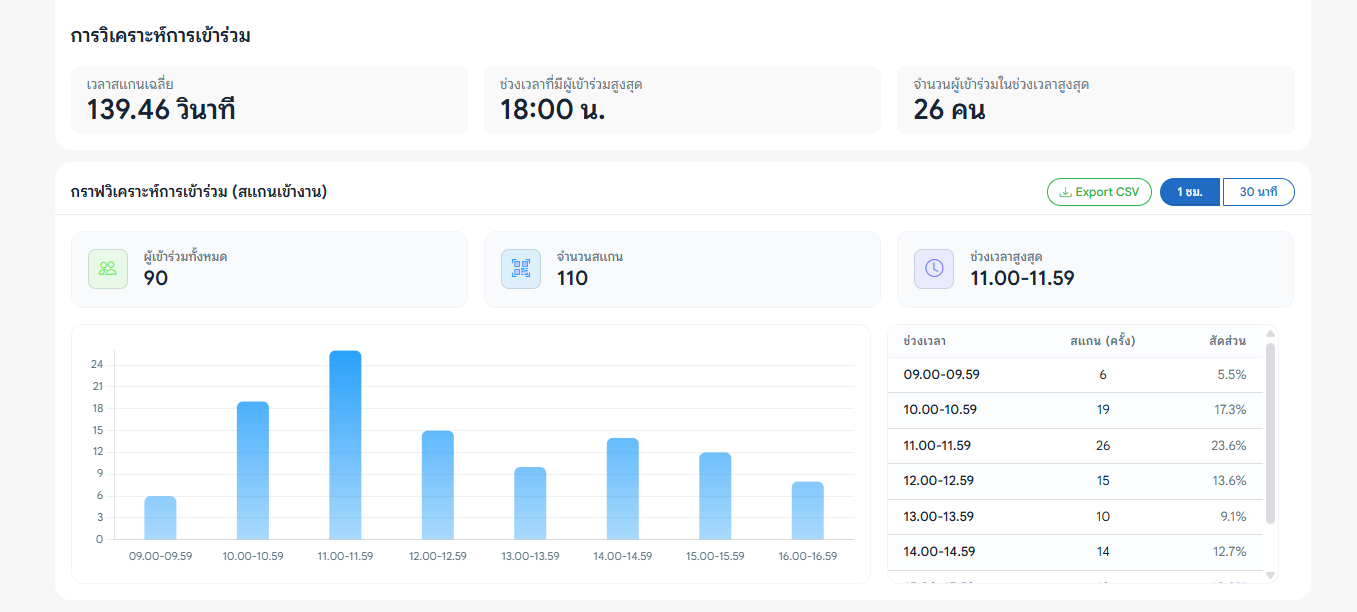Click the 11.00-11.59 peak period card value
1357x612 pixels.
[1022, 279]
